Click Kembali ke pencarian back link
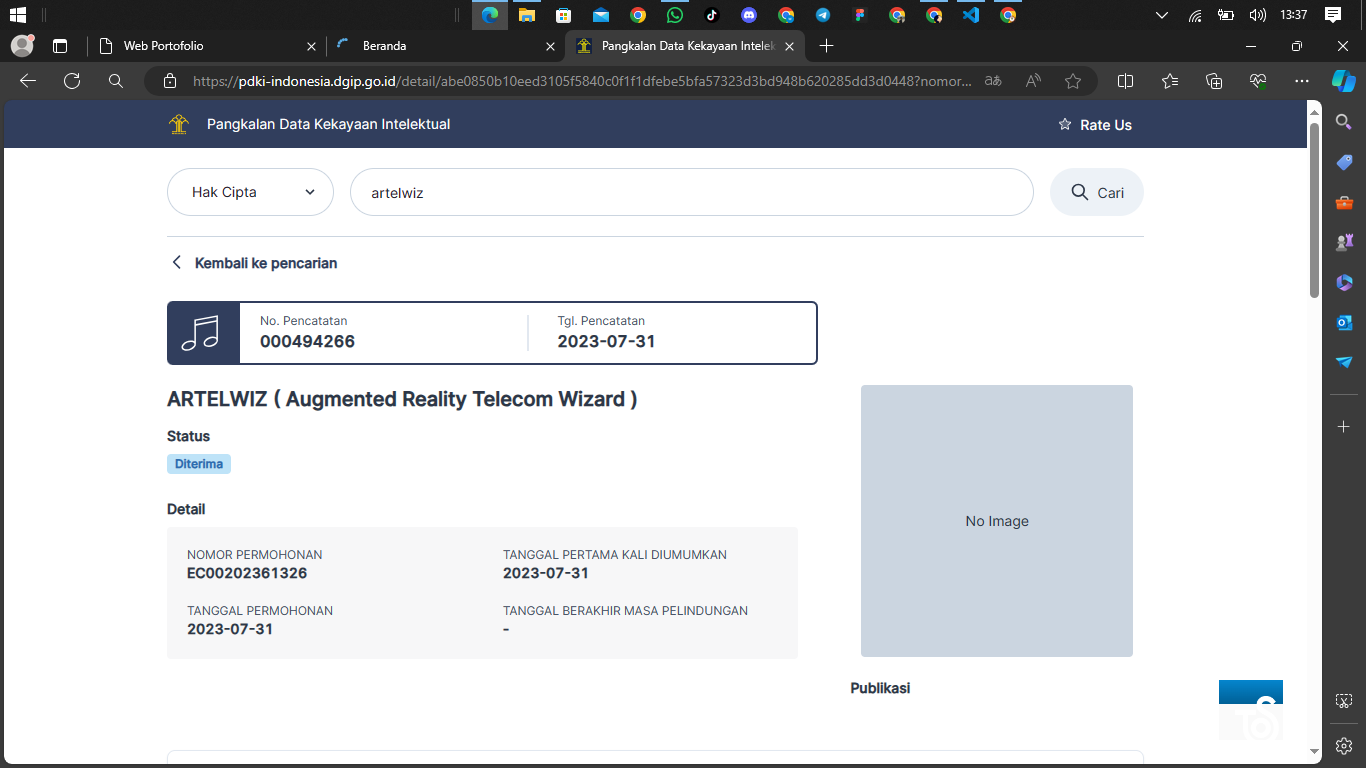 pos(254,263)
